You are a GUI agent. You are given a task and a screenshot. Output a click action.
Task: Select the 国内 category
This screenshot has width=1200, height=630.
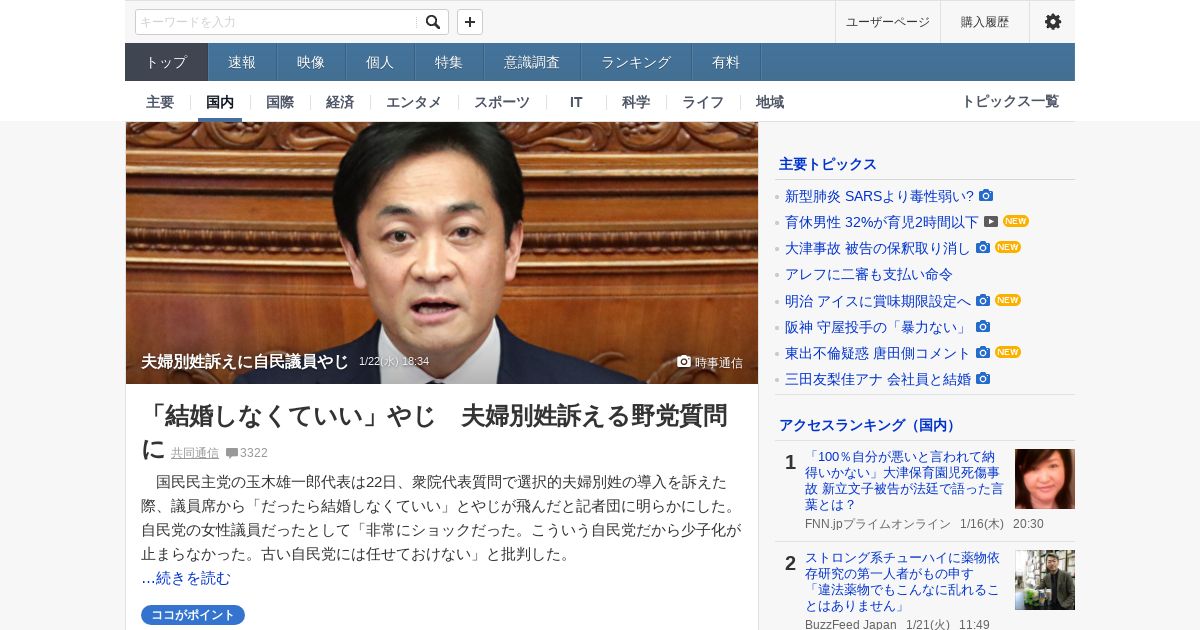click(x=220, y=102)
